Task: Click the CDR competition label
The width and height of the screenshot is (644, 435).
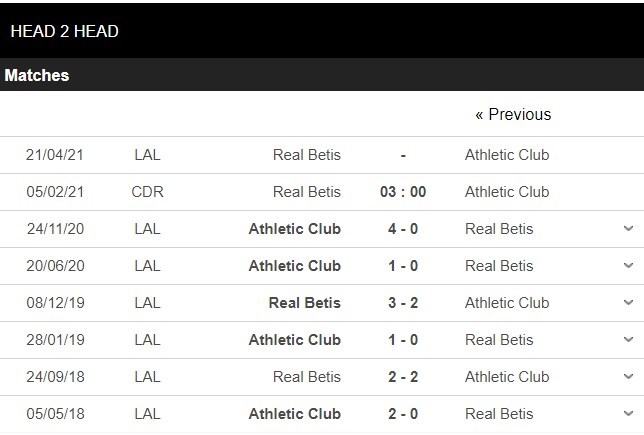Action: 147,192
